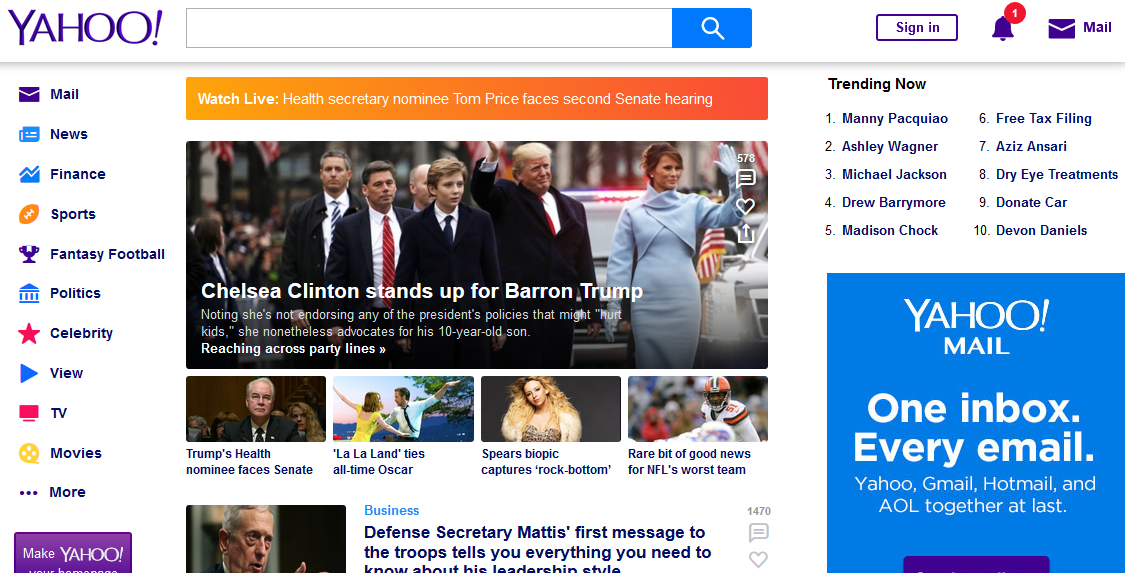Open the Watch Live Tom Price hearing banner
Viewport: 1125px width, 573px height.
pyautogui.click(x=476, y=99)
